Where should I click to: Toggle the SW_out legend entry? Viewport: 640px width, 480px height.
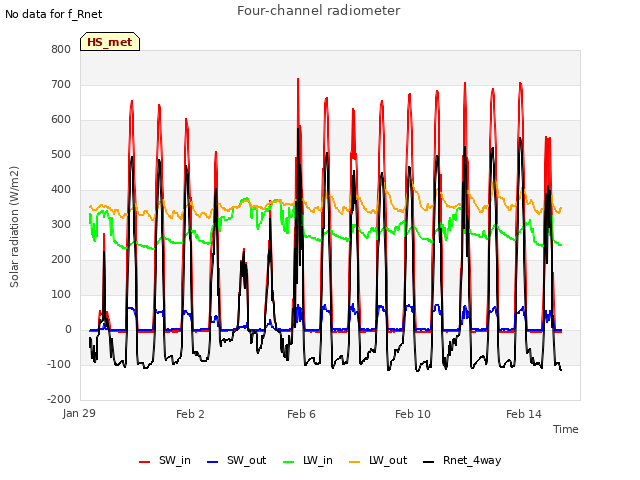pyautogui.click(x=237, y=461)
